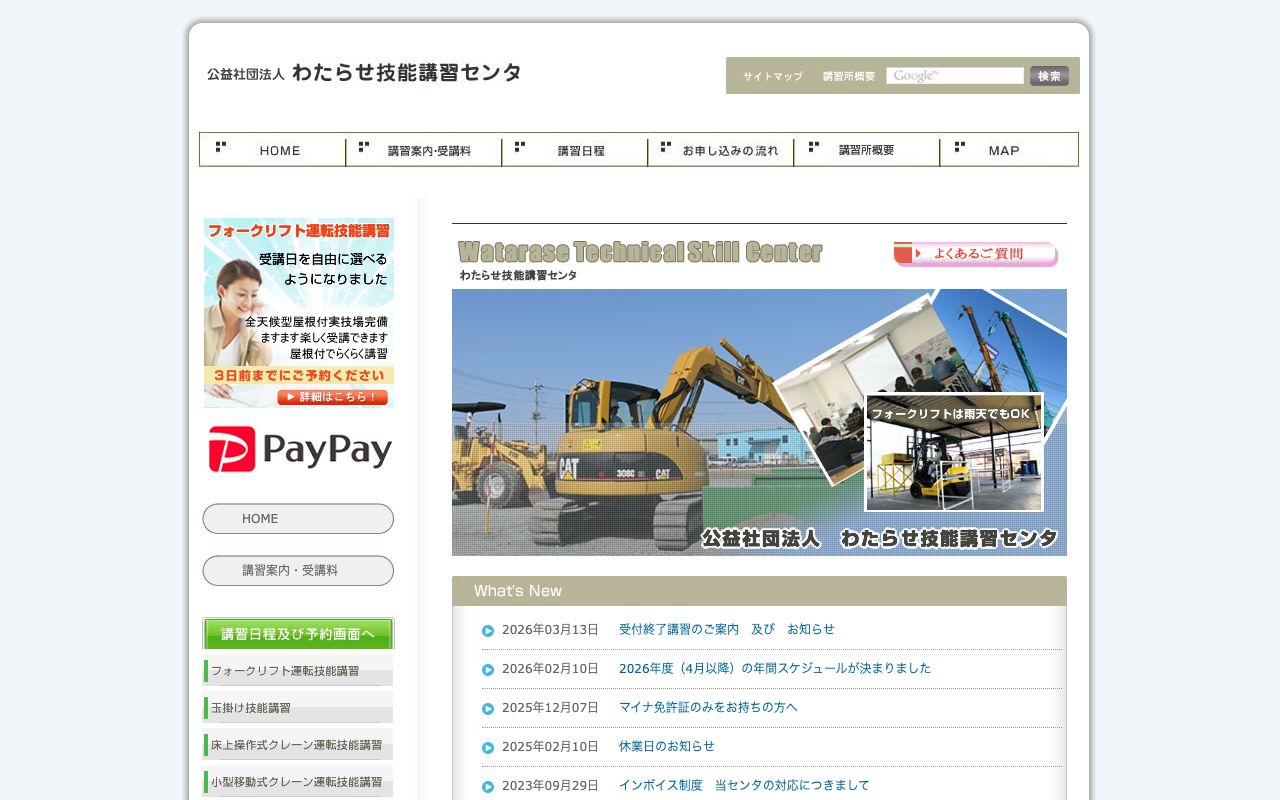Click the 検索 search button
Viewport: 1280px width, 800px height.
(x=1048, y=75)
